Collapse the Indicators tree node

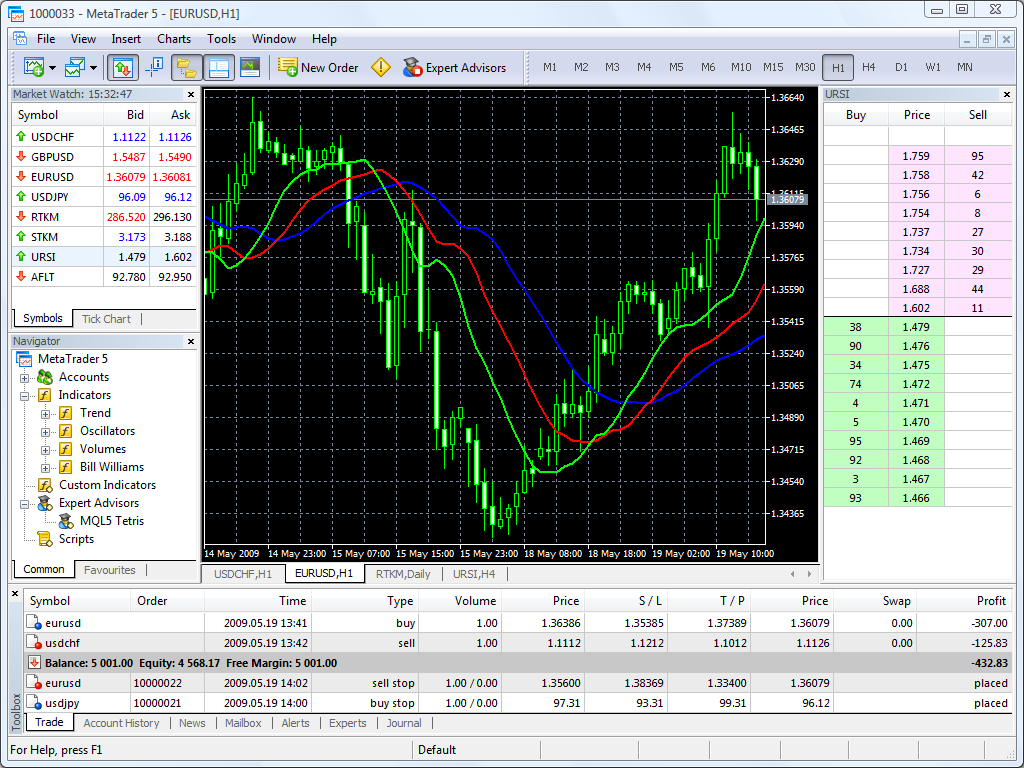point(22,395)
